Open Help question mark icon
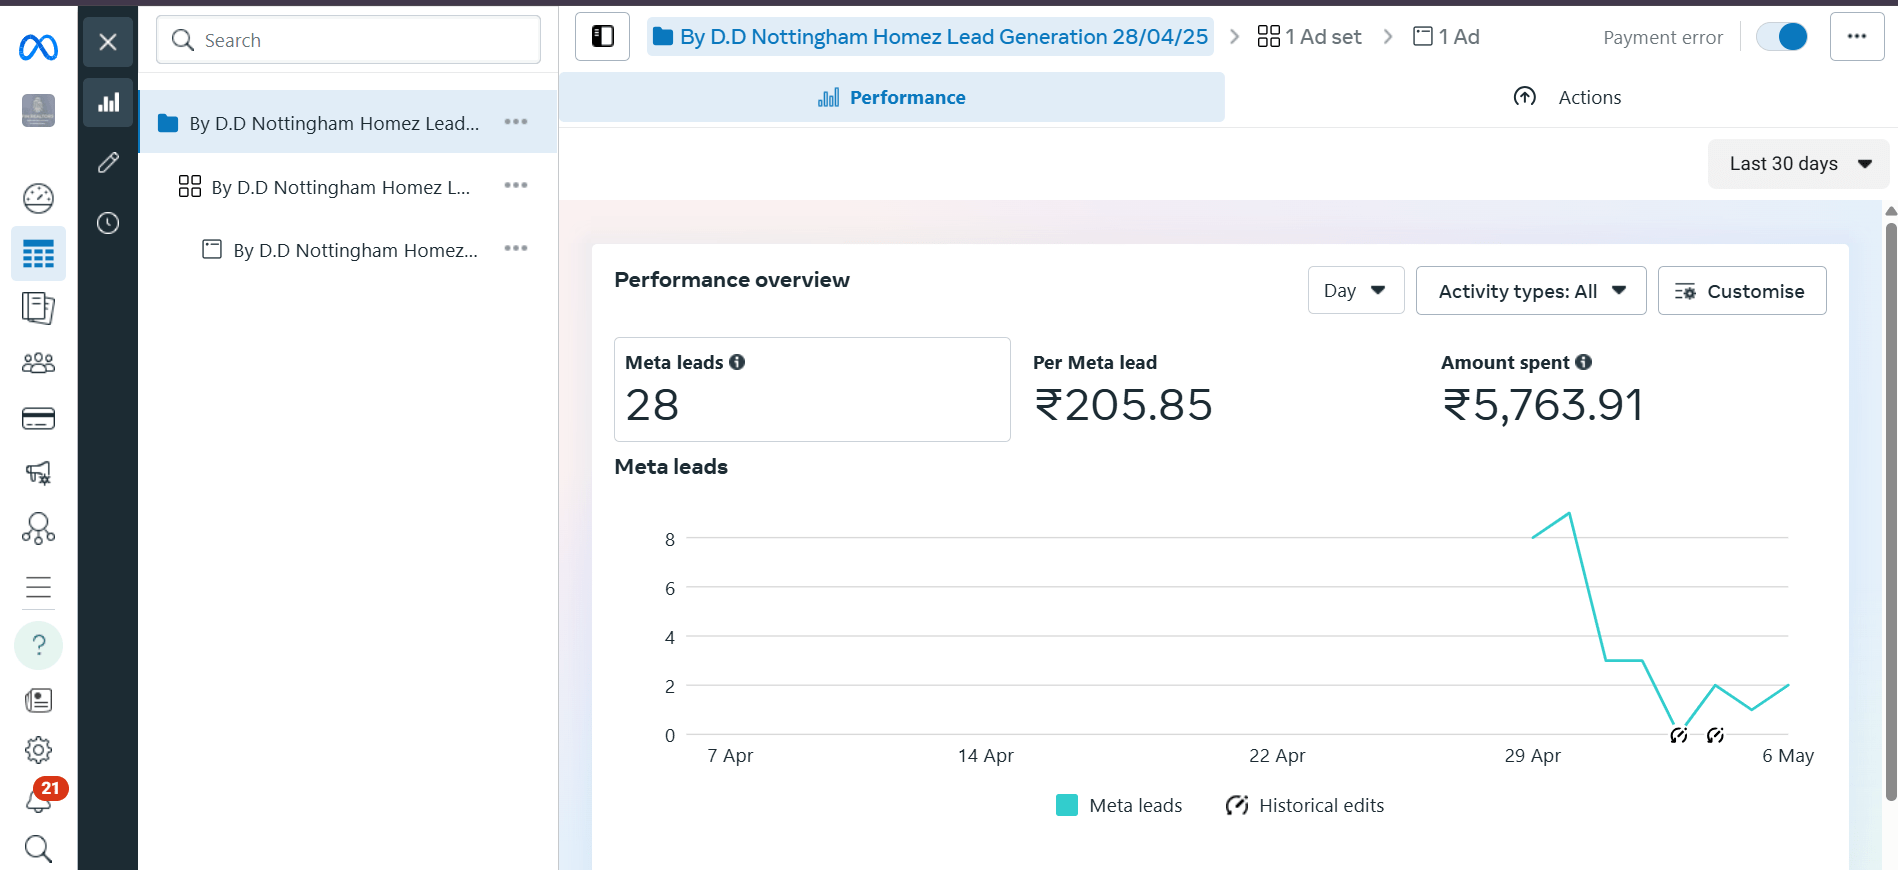 pos(38,645)
